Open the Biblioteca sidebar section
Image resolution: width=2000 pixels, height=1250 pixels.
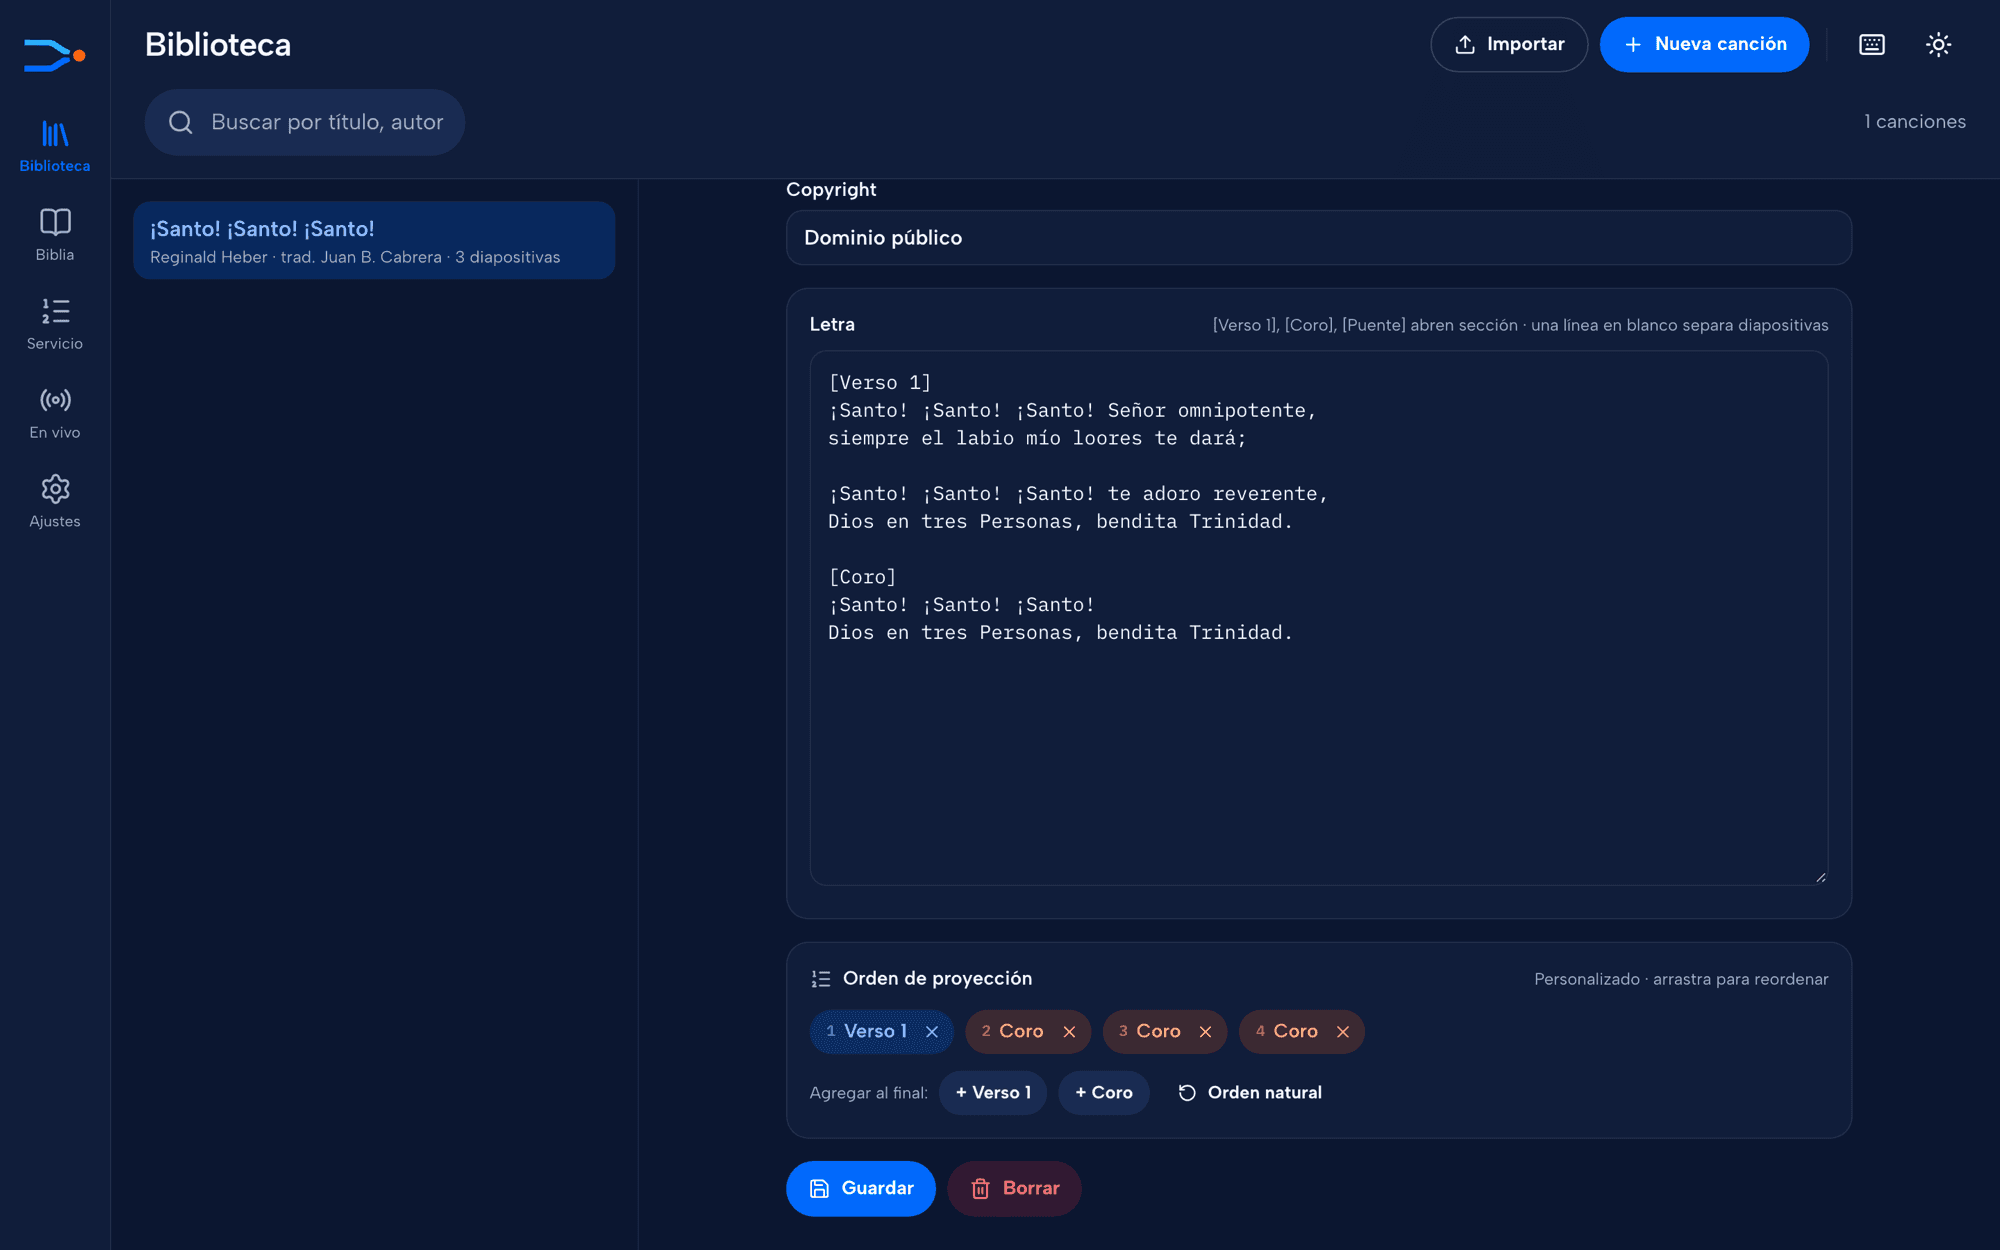click(x=55, y=146)
